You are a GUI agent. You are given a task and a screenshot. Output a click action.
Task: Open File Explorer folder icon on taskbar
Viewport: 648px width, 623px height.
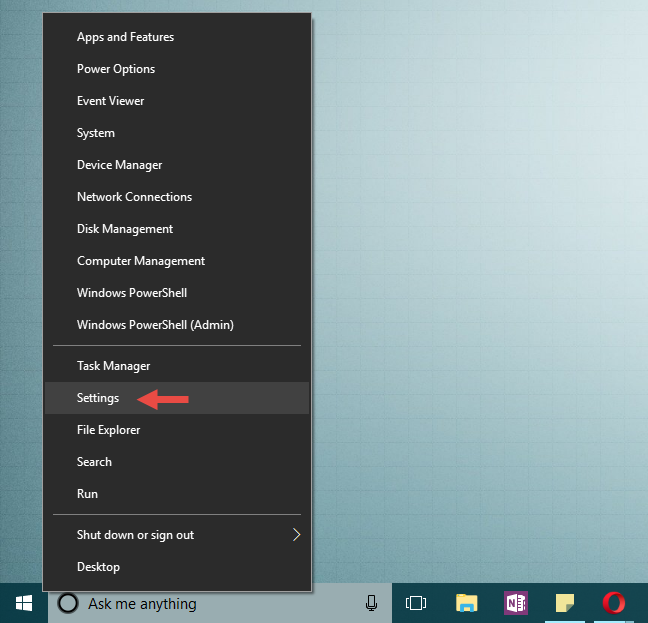(466, 603)
